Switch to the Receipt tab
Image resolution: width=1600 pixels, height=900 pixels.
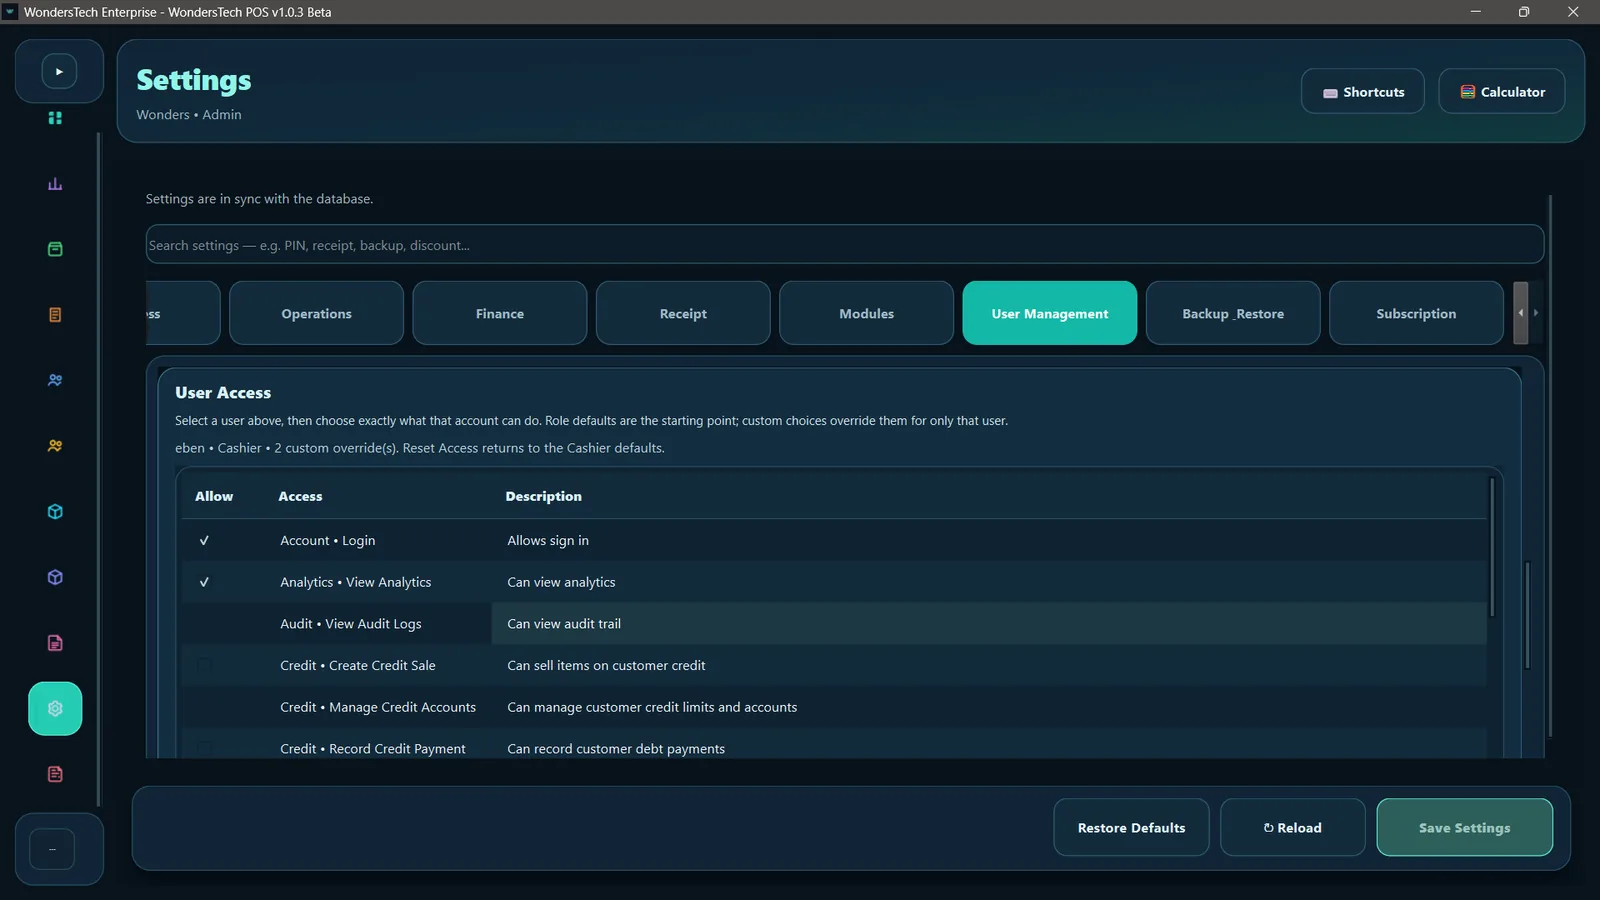(x=683, y=313)
